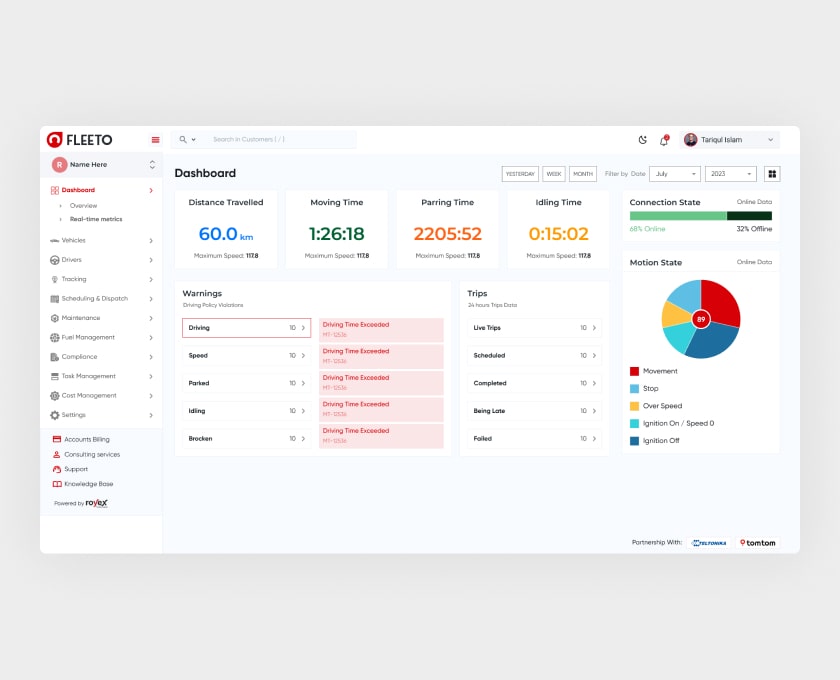This screenshot has width=840, height=680.
Task: Toggle the YESTERDAY date filter
Action: point(519,173)
